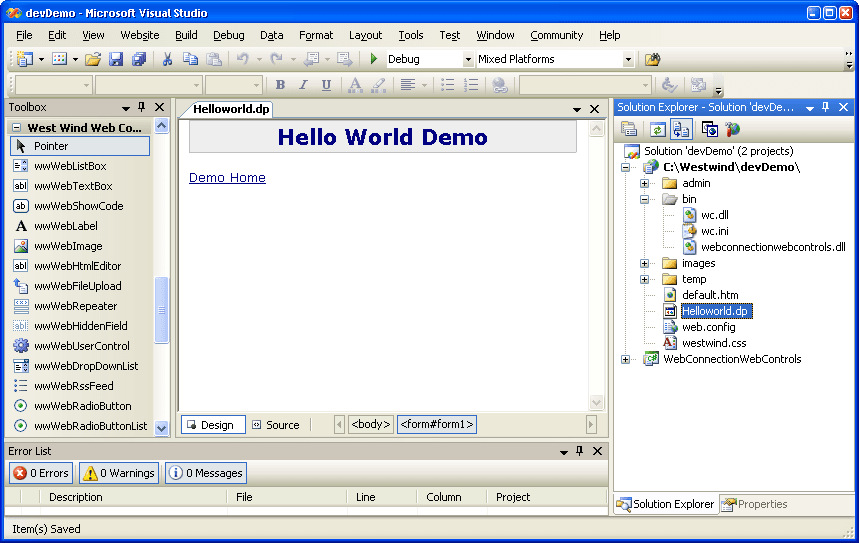Screen dimensions: 859x543
Task: Click the Cut scissors icon
Action: [x=168, y=59]
